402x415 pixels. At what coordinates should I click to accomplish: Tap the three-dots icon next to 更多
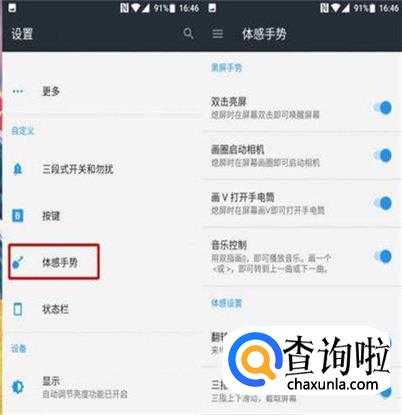pyautogui.click(x=18, y=91)
